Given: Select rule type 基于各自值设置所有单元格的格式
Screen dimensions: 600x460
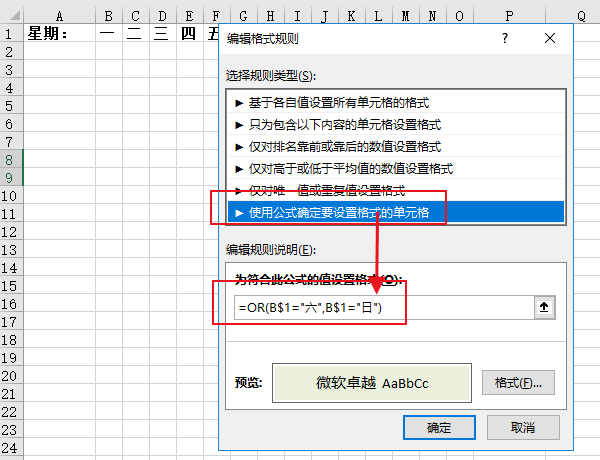Looking at the screenshot, I should [396, 103].
